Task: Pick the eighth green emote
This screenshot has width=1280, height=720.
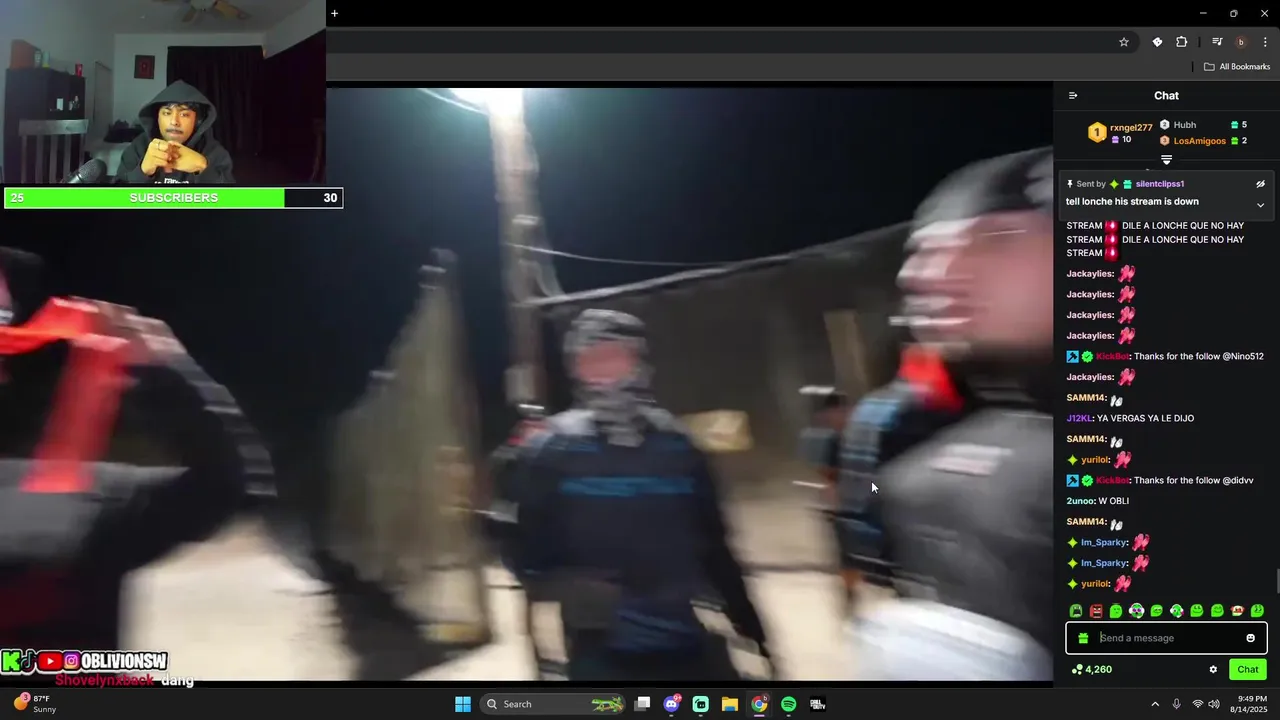Action: click(1217, 611)
